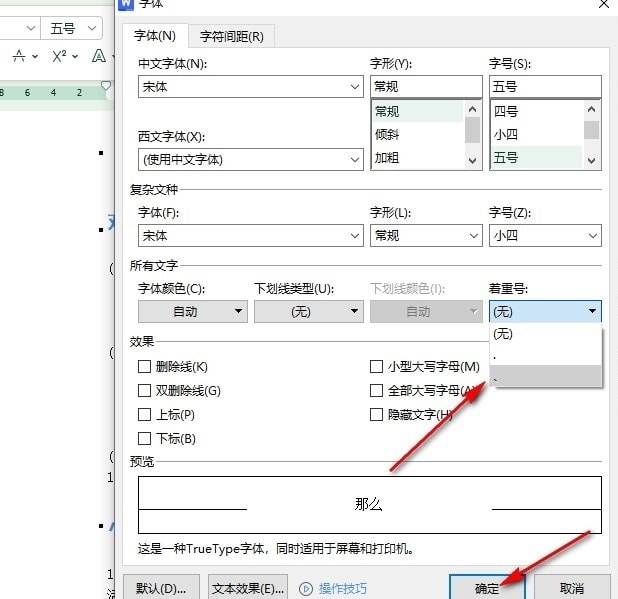Open the 复杂文种 字号(Z) 小四 dropdown

coord(545,236)
